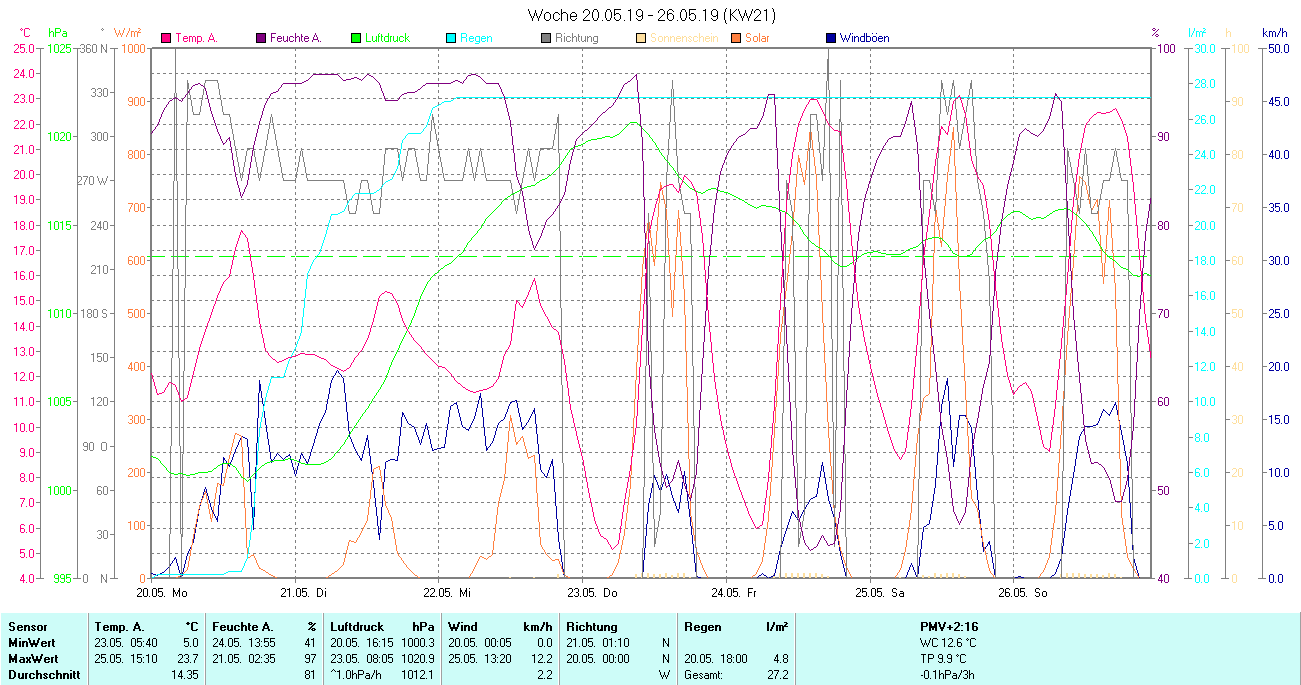Screen dimensions: 1301x685
Task: Click the '^1.0hPa/h' pressure rate entry
Action: tap(357, 675)
